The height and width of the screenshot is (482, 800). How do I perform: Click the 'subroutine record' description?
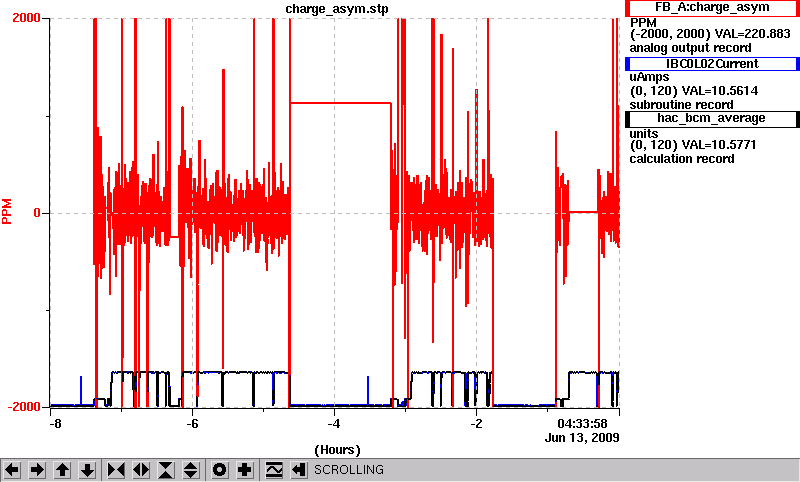point(681,105)
